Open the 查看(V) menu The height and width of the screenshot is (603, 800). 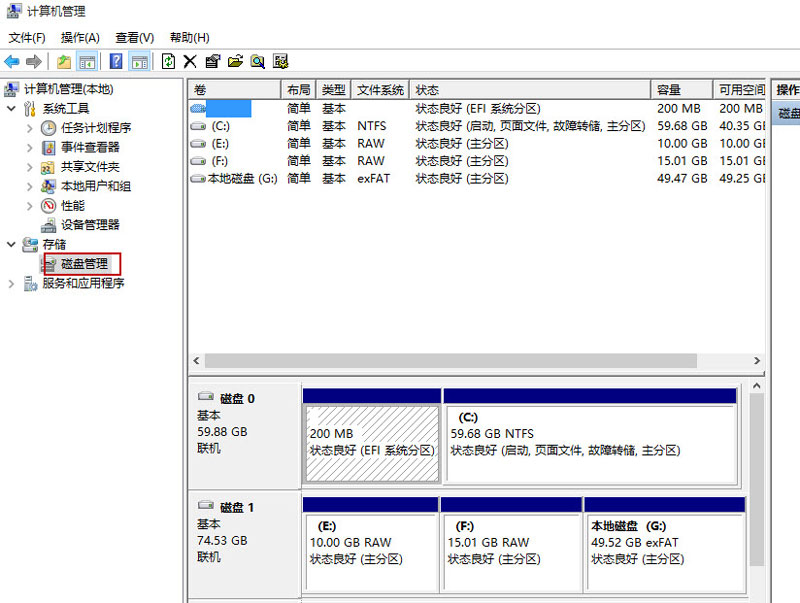coord(135,38)
